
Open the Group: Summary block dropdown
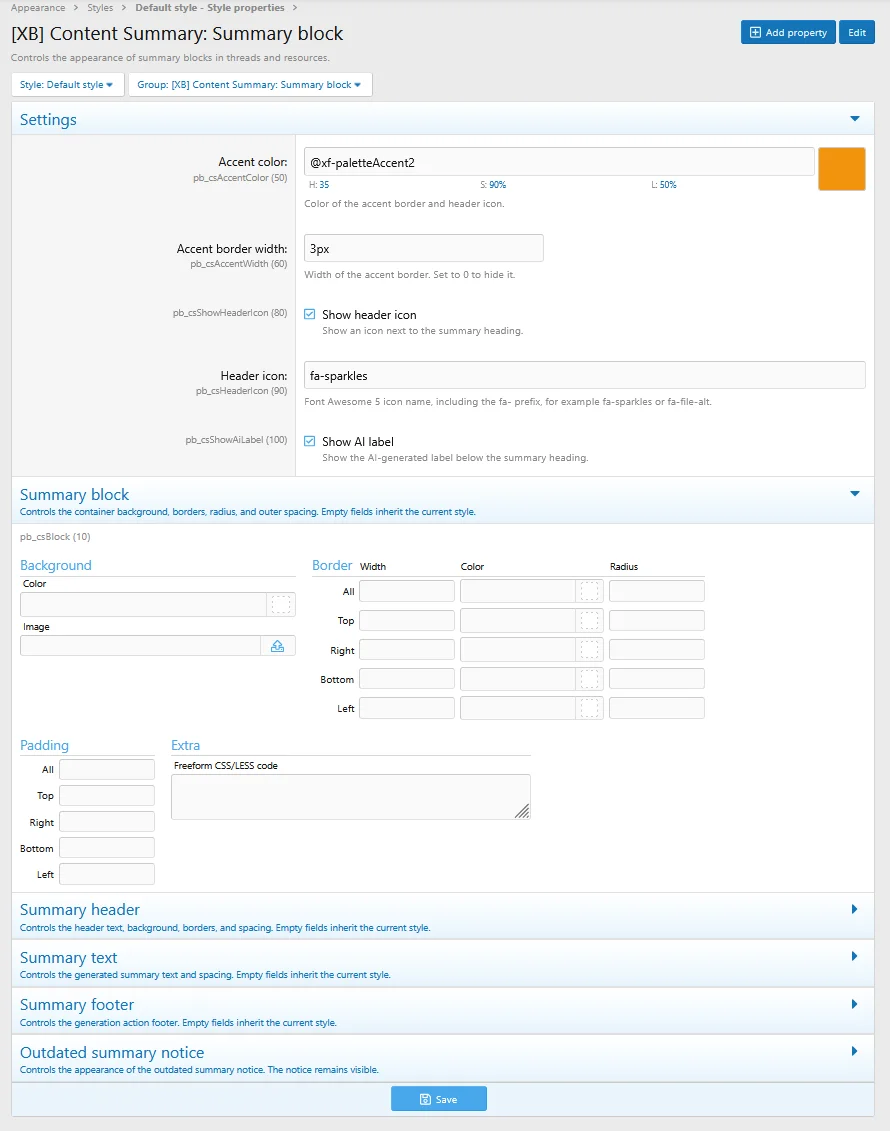tap(250, 84)
